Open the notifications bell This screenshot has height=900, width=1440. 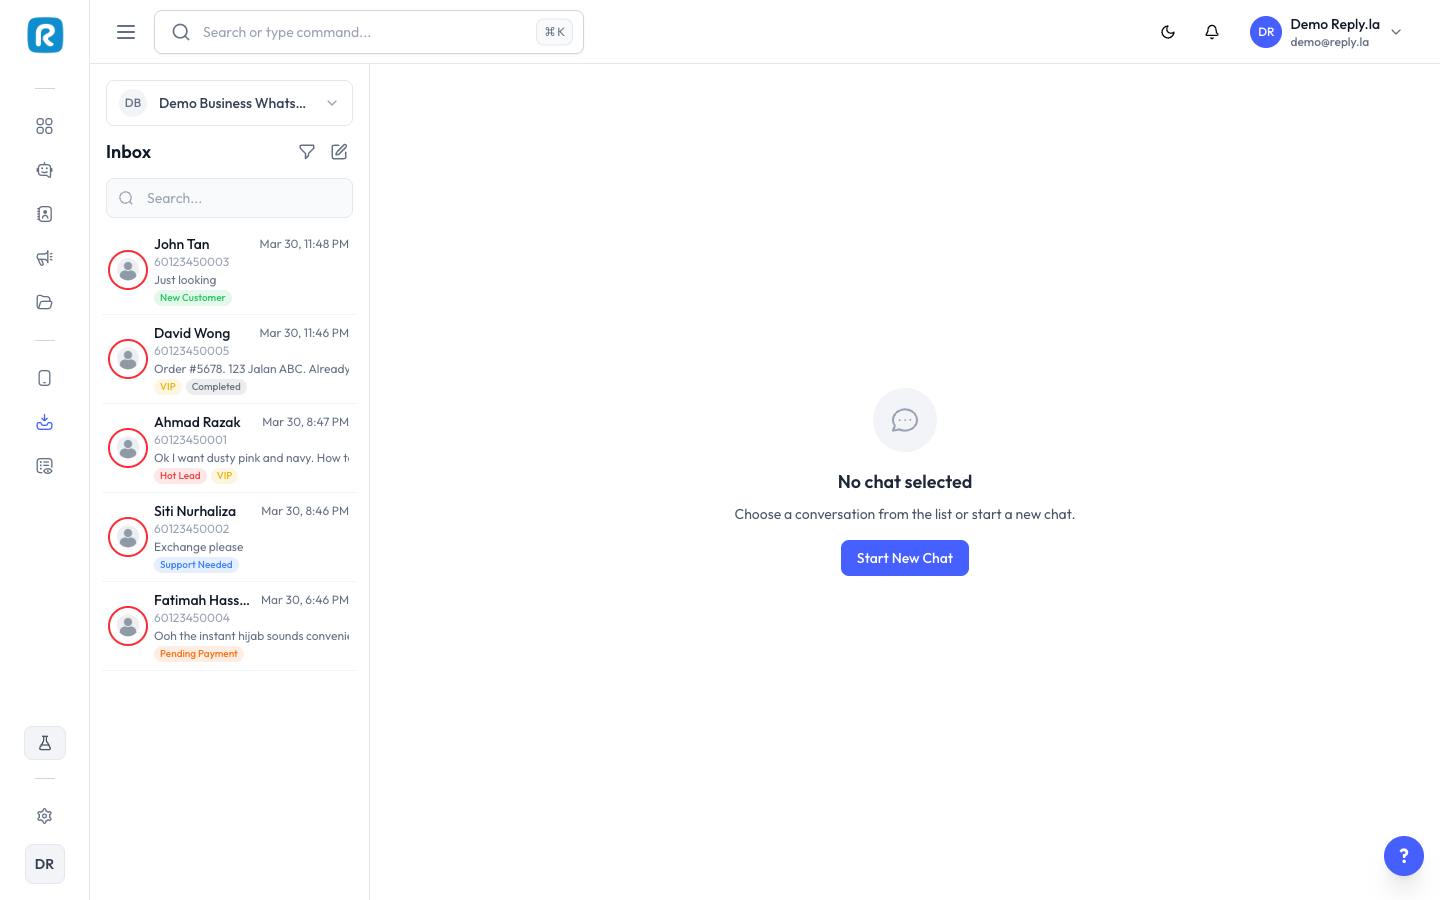click(x=1212, y=32)
